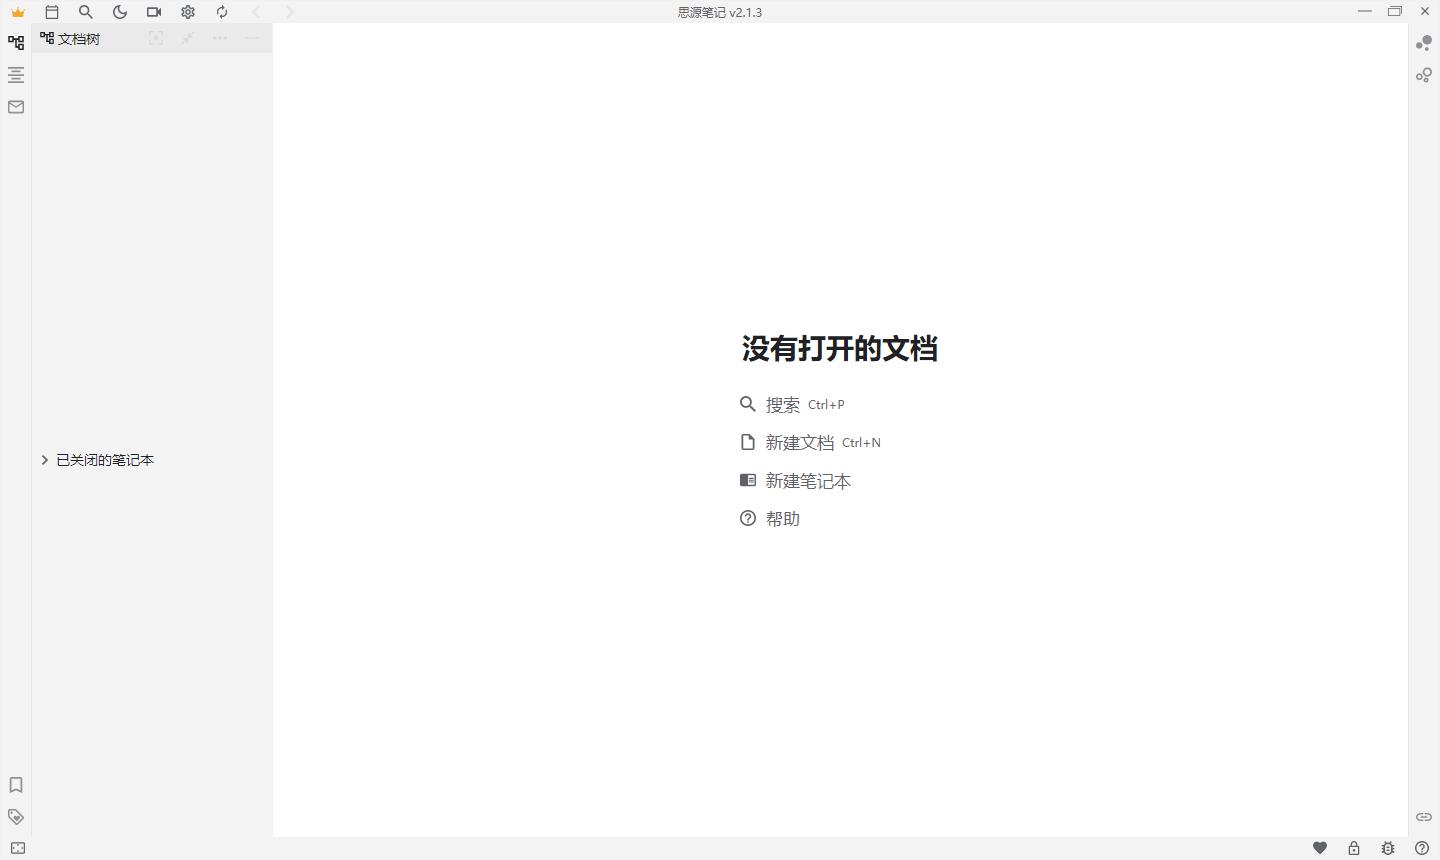Open global search with the magnifier icon

click(x=86, y=12)
